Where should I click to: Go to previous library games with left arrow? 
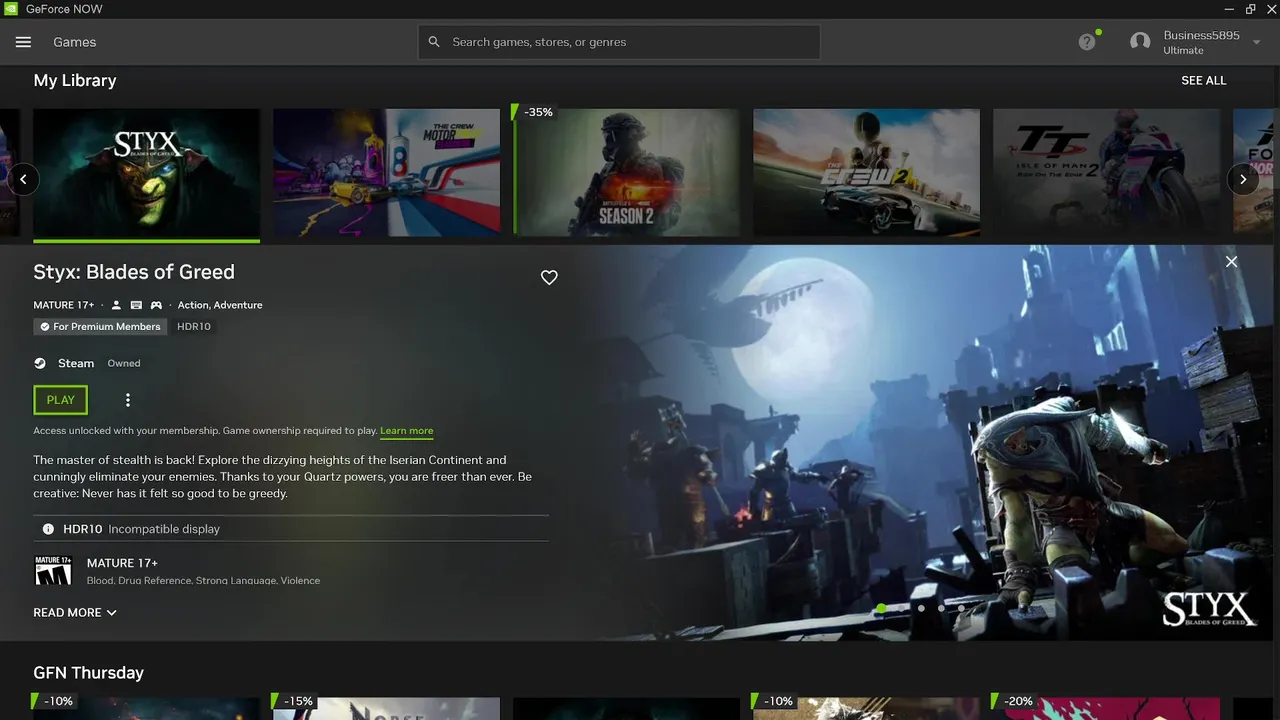23,179
